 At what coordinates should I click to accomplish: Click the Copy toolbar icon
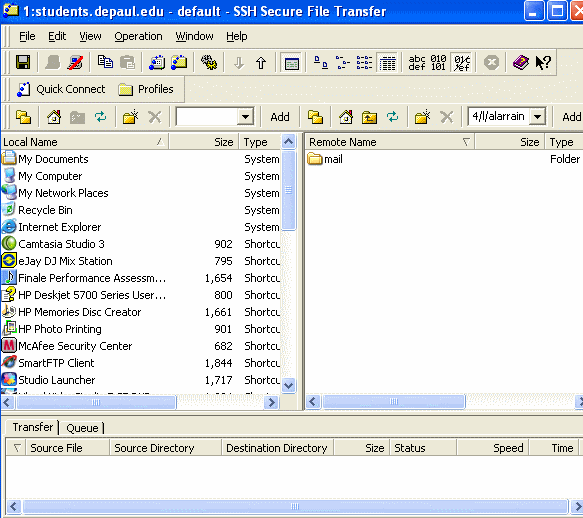pos(105,62)
